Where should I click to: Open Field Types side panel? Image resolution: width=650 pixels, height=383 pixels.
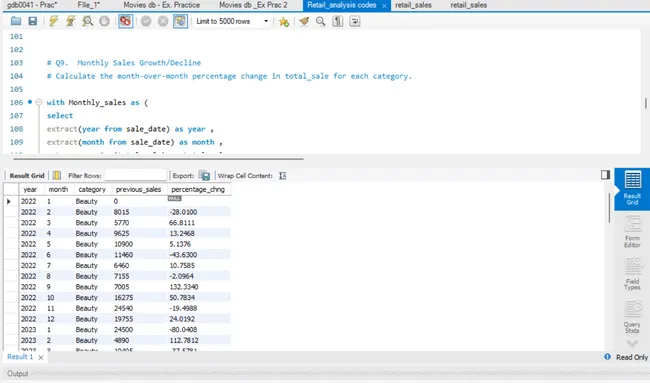coord(632,274)
